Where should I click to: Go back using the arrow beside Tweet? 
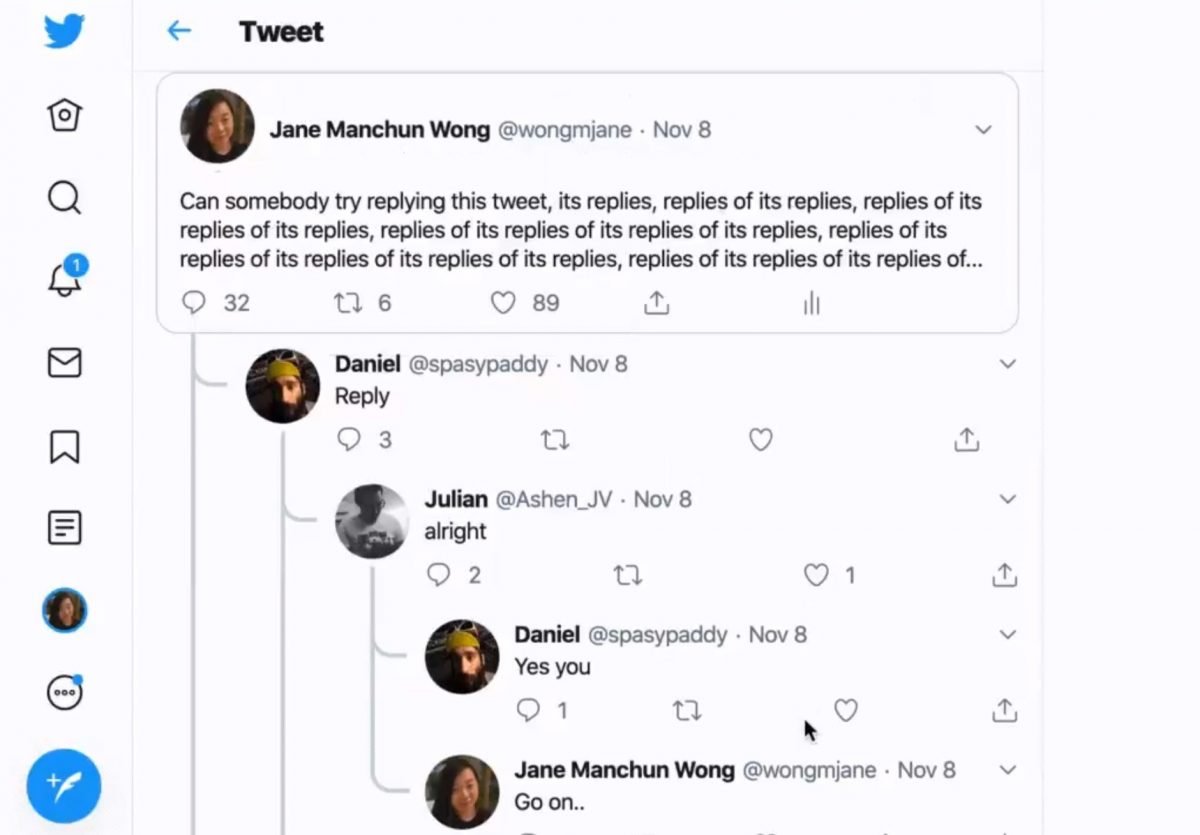point(179,31)
